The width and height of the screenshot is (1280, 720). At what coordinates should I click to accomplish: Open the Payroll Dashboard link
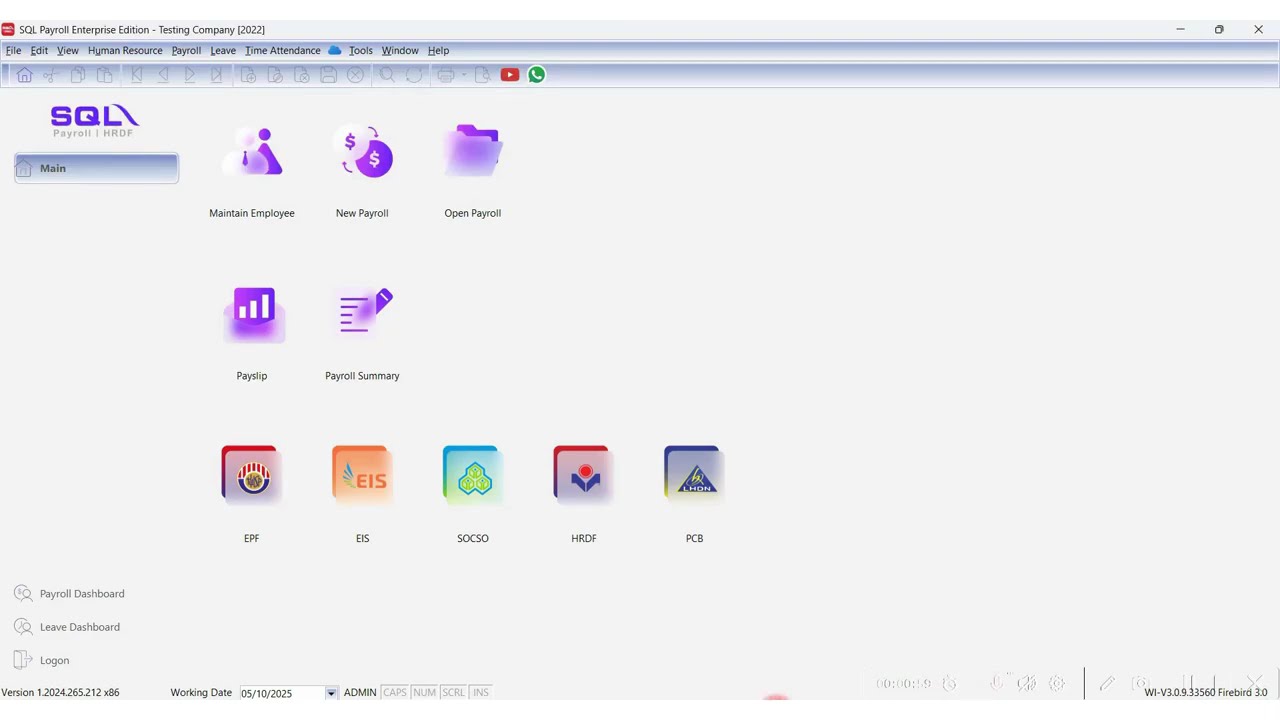coord(70,594)
